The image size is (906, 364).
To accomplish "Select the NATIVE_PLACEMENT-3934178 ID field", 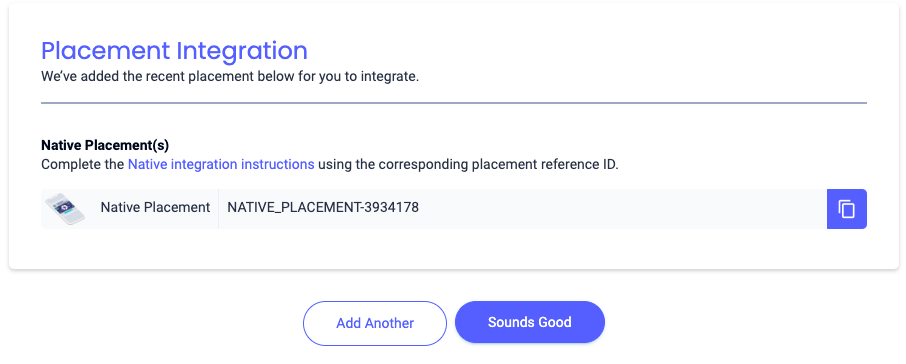I will (522, 209).
